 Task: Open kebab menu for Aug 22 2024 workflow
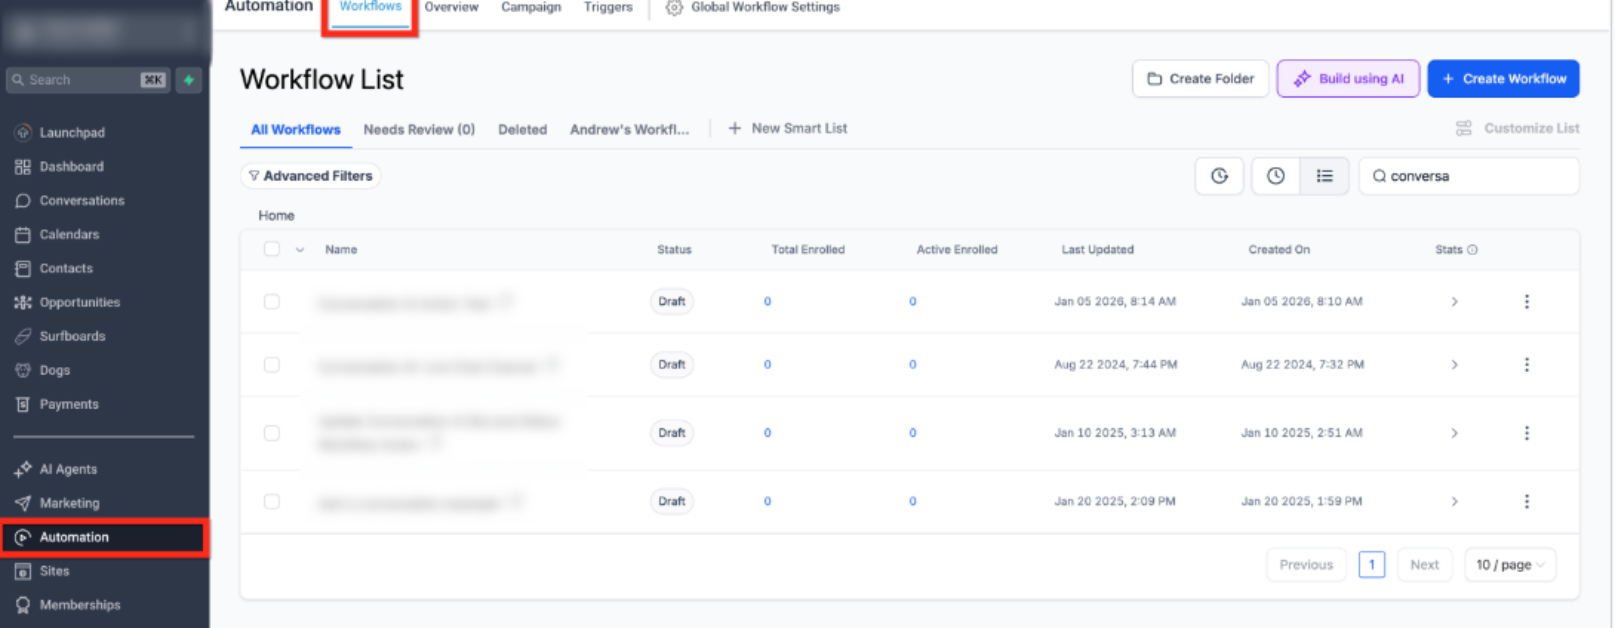(1526, 365)
